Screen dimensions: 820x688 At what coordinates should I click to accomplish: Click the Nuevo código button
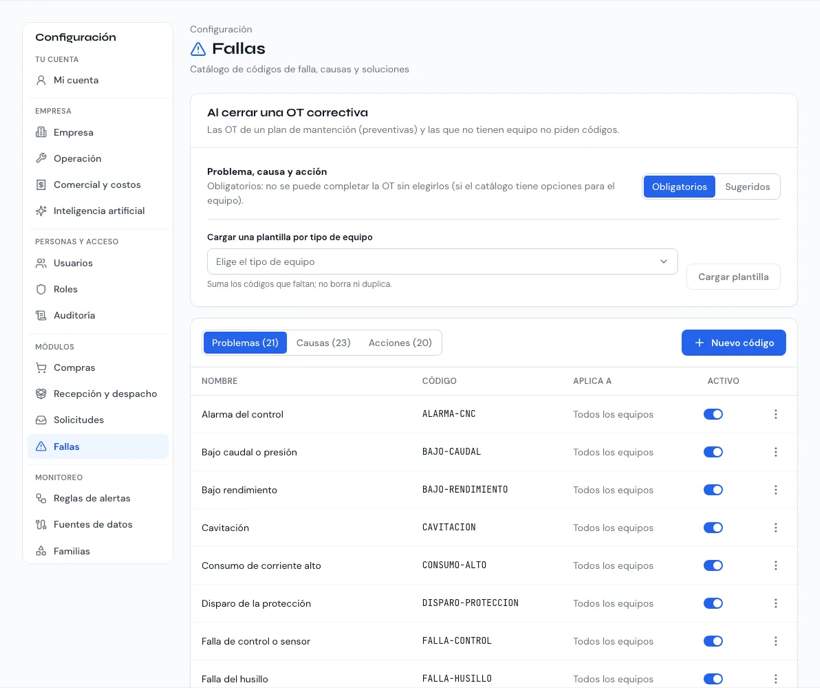click(734, 342)
